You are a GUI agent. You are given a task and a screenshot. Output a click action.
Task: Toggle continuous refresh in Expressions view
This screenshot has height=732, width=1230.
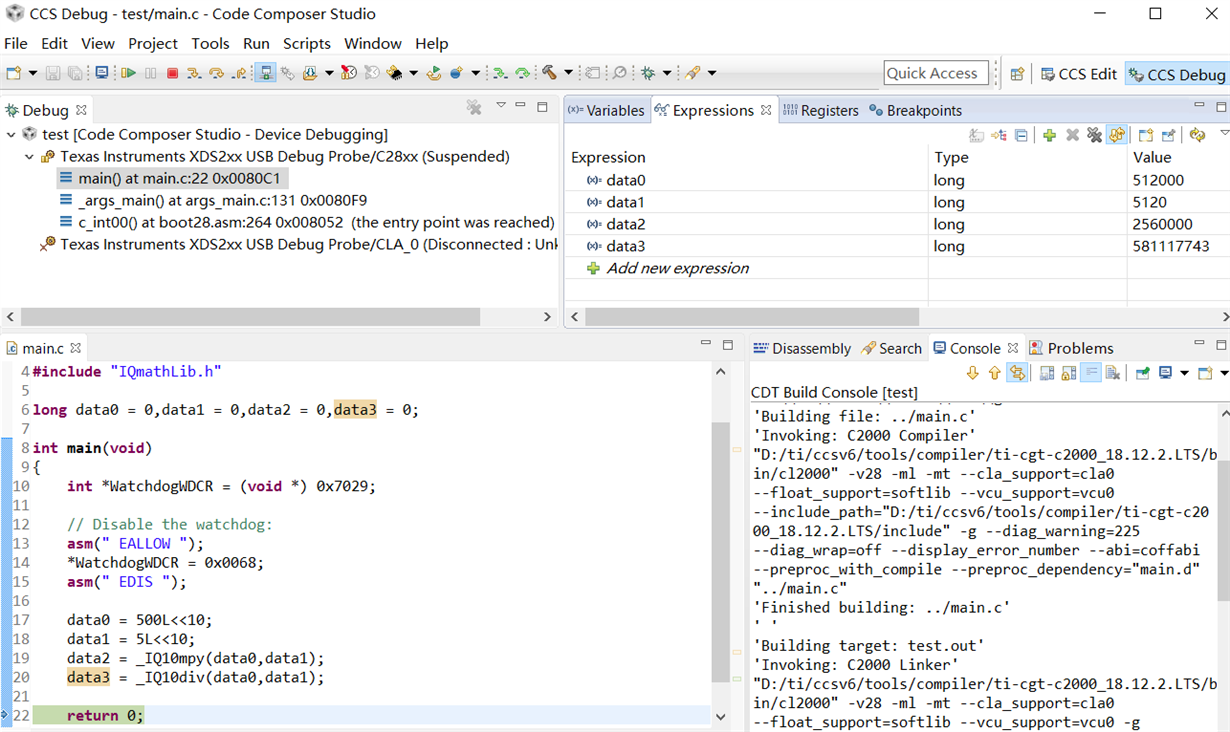[x=1117, y=135]
